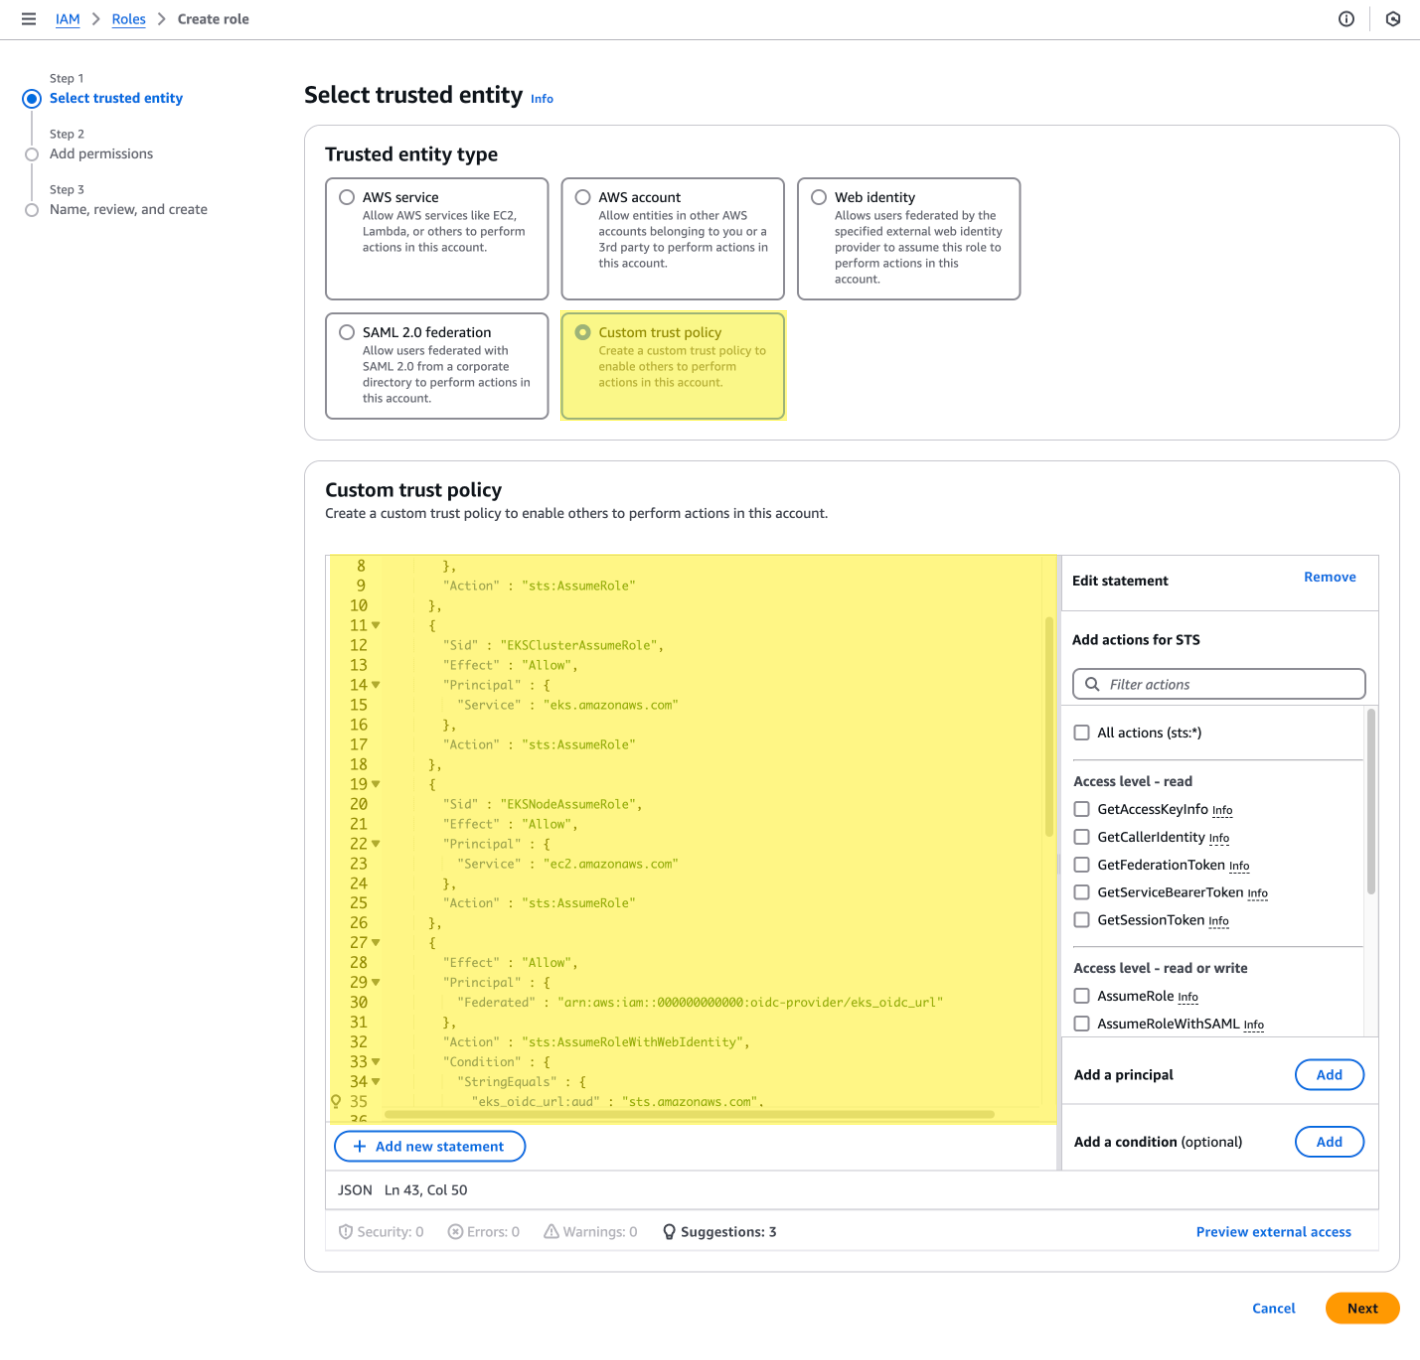Go to Step 2 Add permissions

pos(101,154)
